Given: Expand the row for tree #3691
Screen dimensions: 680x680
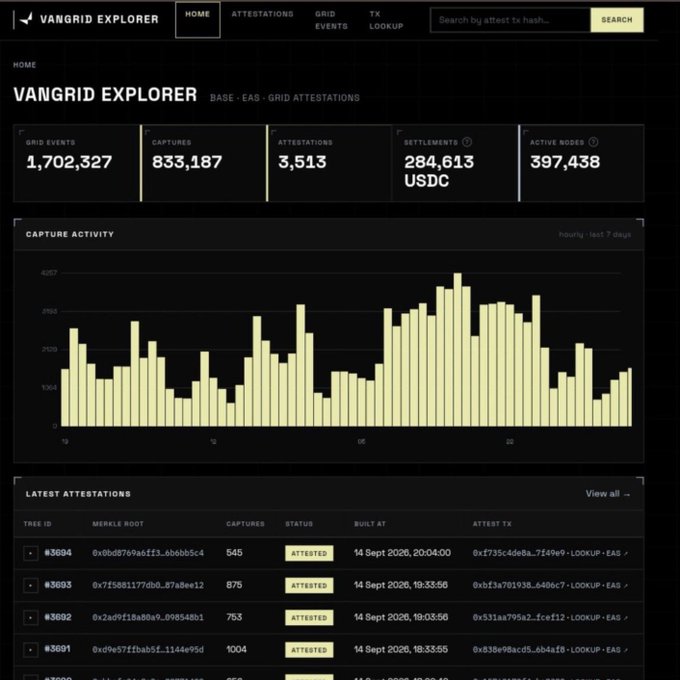Looking at the screenshot, I should (x=30, y=649).
